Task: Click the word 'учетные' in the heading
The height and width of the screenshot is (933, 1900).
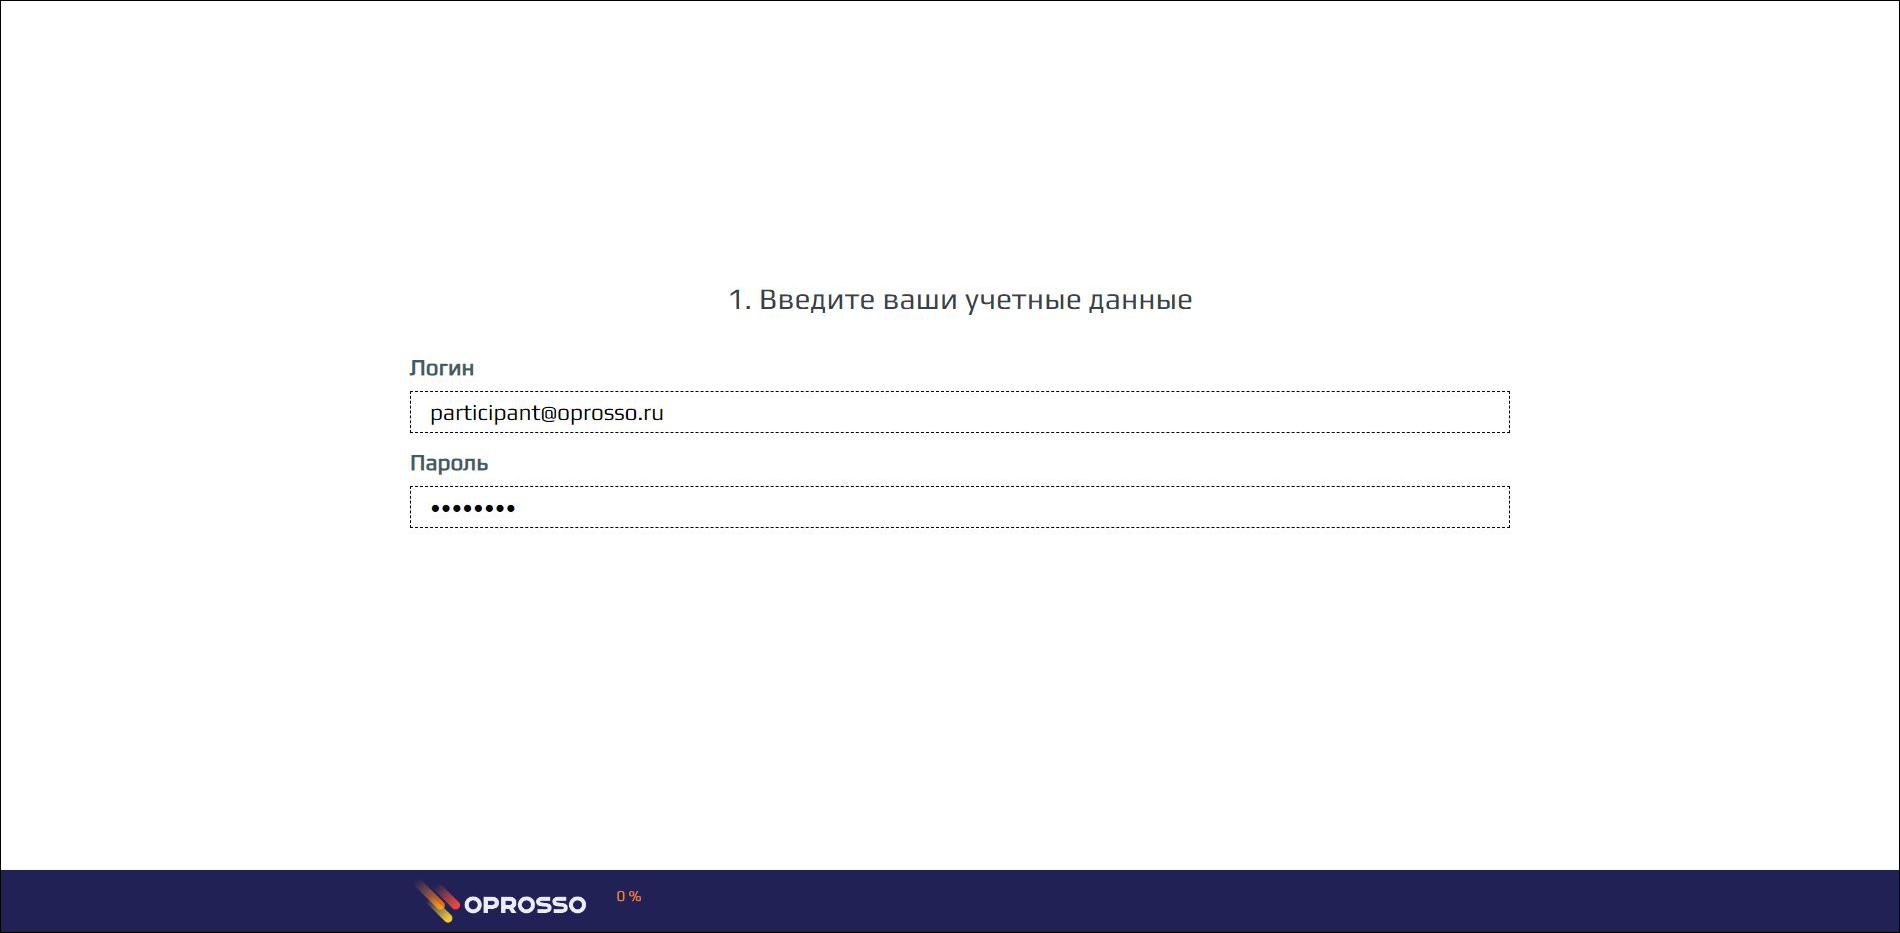Action: pyautogui.click(x=1022, y=300)
